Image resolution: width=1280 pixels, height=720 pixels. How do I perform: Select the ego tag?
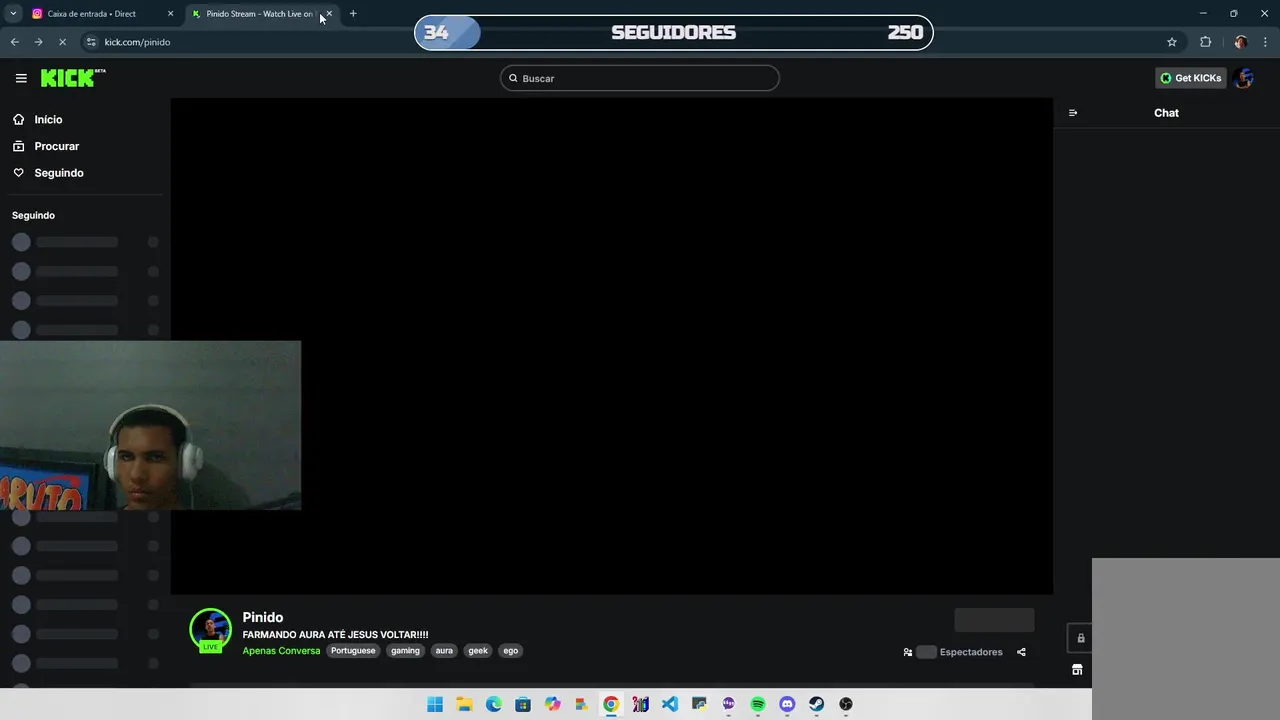pyautogui.click(x=511, y=651)
